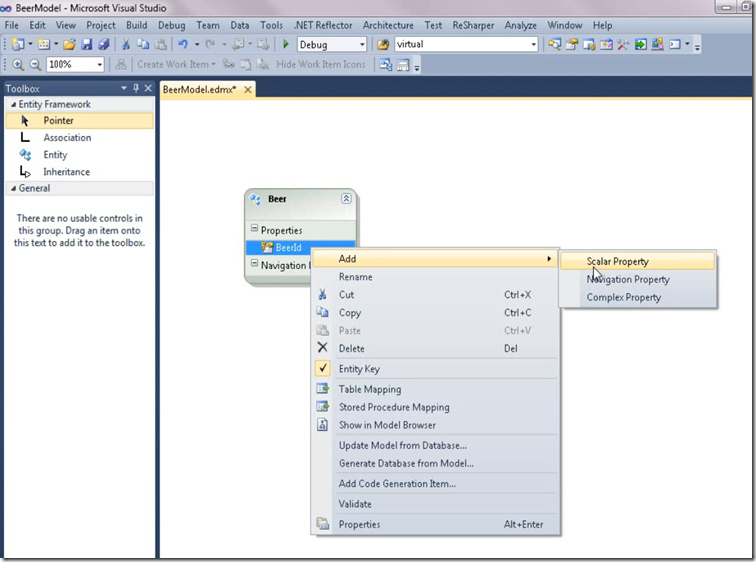This screenshot has width=756, height=562.
Task: Open the File menu
Action: [12, 25]
